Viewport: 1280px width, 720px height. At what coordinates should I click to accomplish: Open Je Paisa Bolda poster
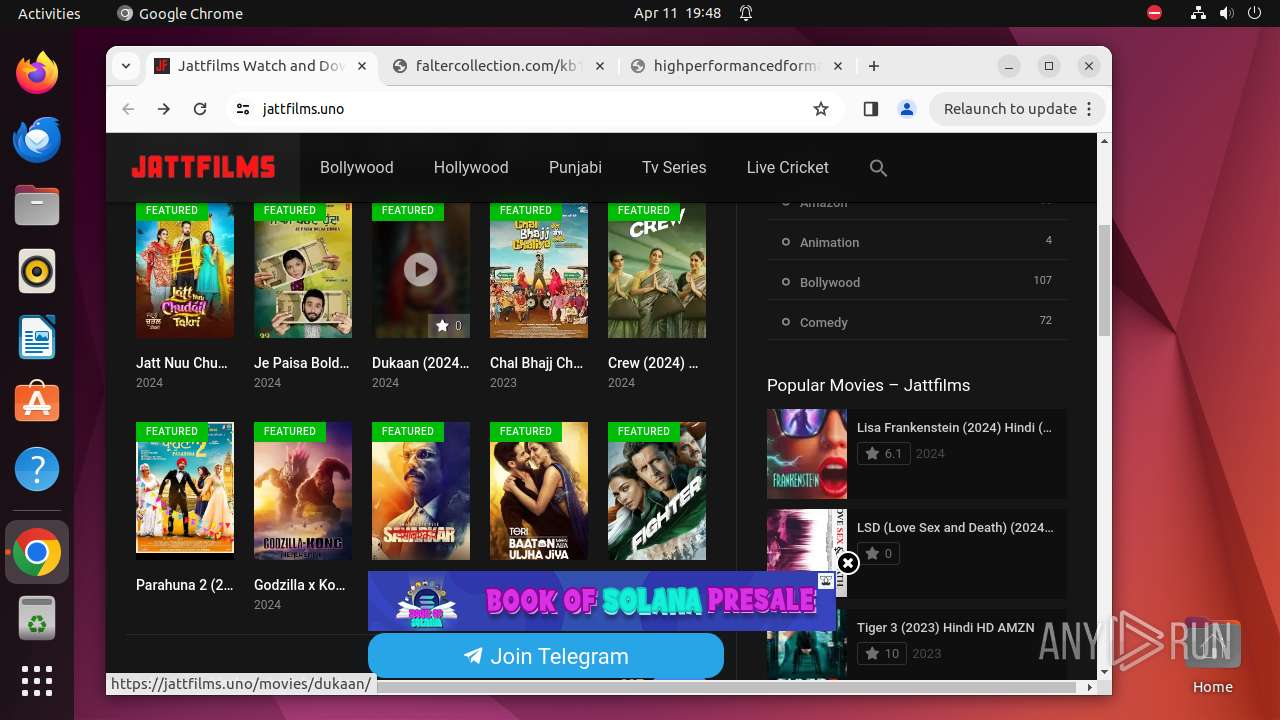point(303,270)
